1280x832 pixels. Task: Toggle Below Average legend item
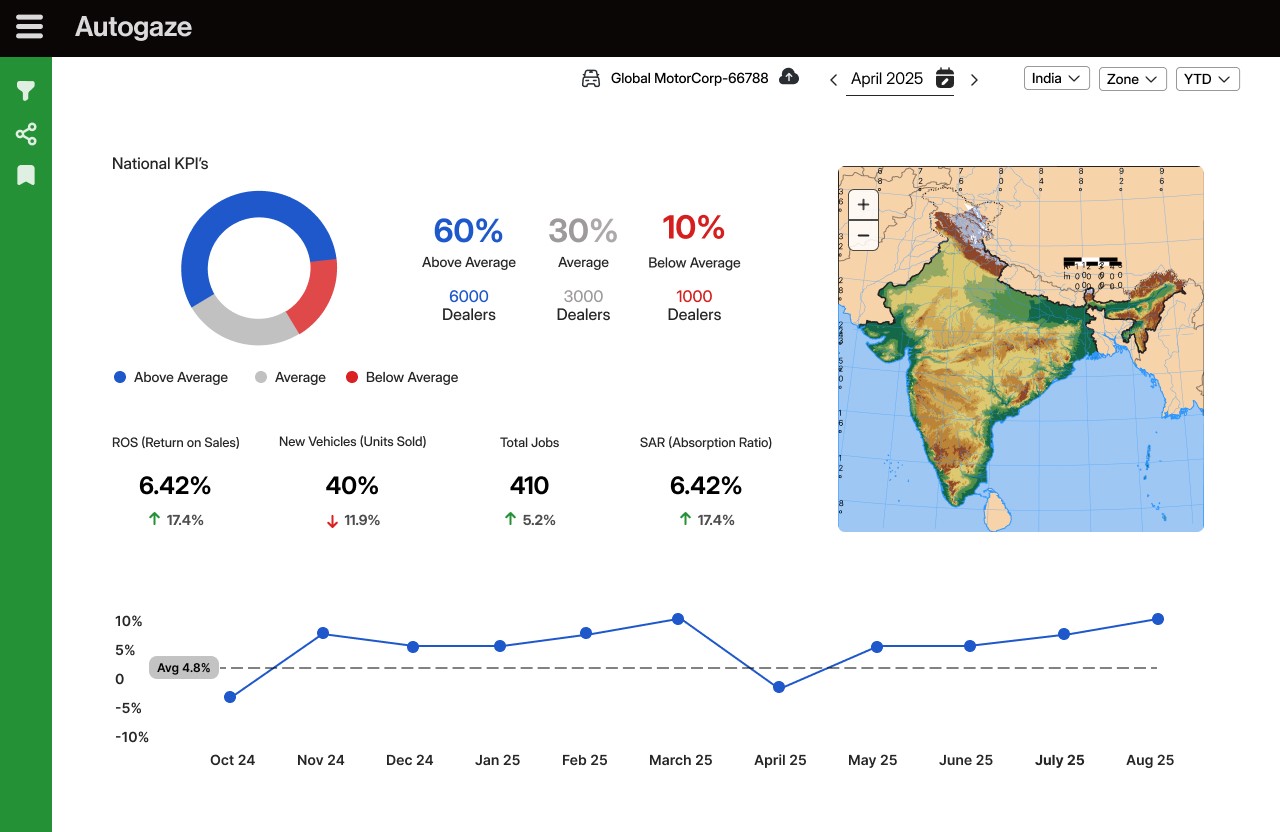click(x=402, y=377)
